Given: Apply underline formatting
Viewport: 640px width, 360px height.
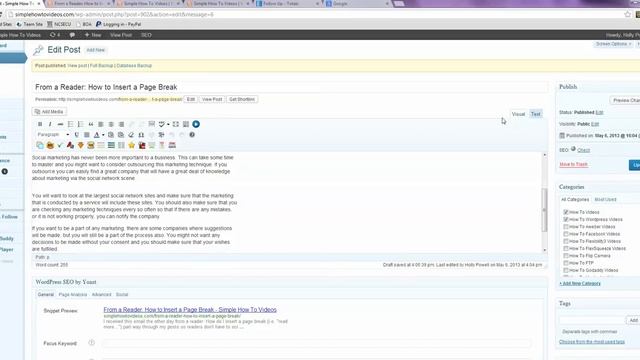Looking at the screenshot, I should pos(76,135).
